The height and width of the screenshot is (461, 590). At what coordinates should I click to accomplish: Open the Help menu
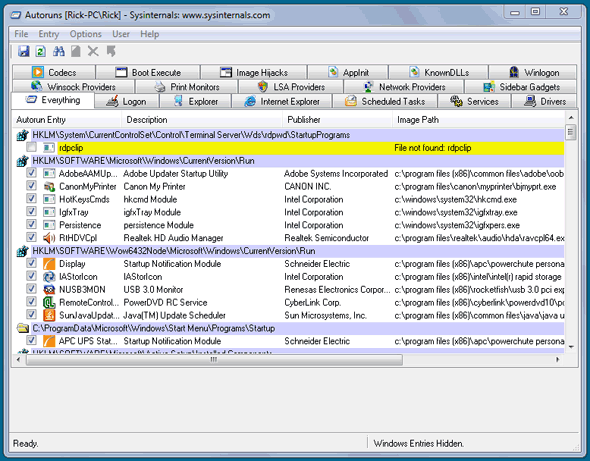(149, 34)
